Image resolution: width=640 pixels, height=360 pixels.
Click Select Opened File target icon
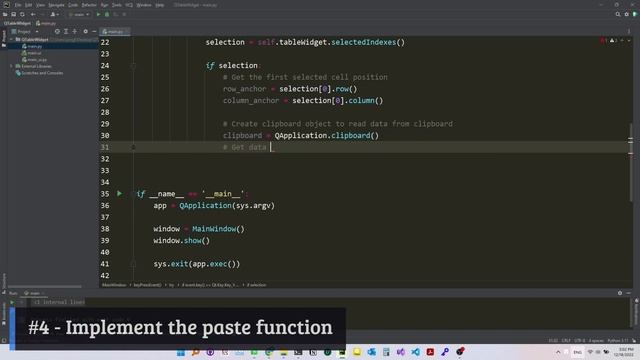click(x=57, y=31)
